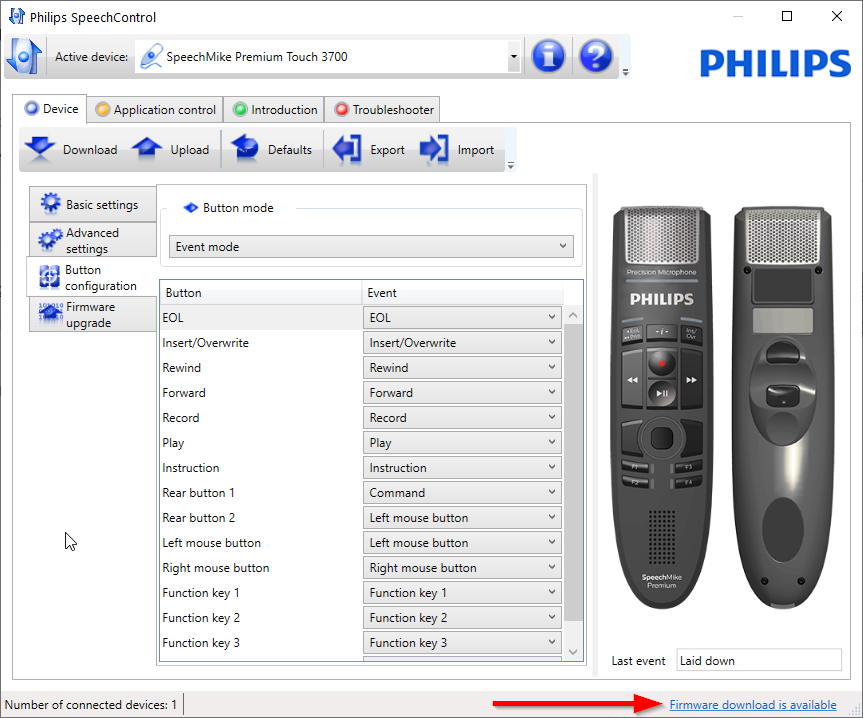Screen dimensions: 863x718
Task: Open the Rear button 1 Command dropdown
Action: pyautogui.click(x=462, y=492)
